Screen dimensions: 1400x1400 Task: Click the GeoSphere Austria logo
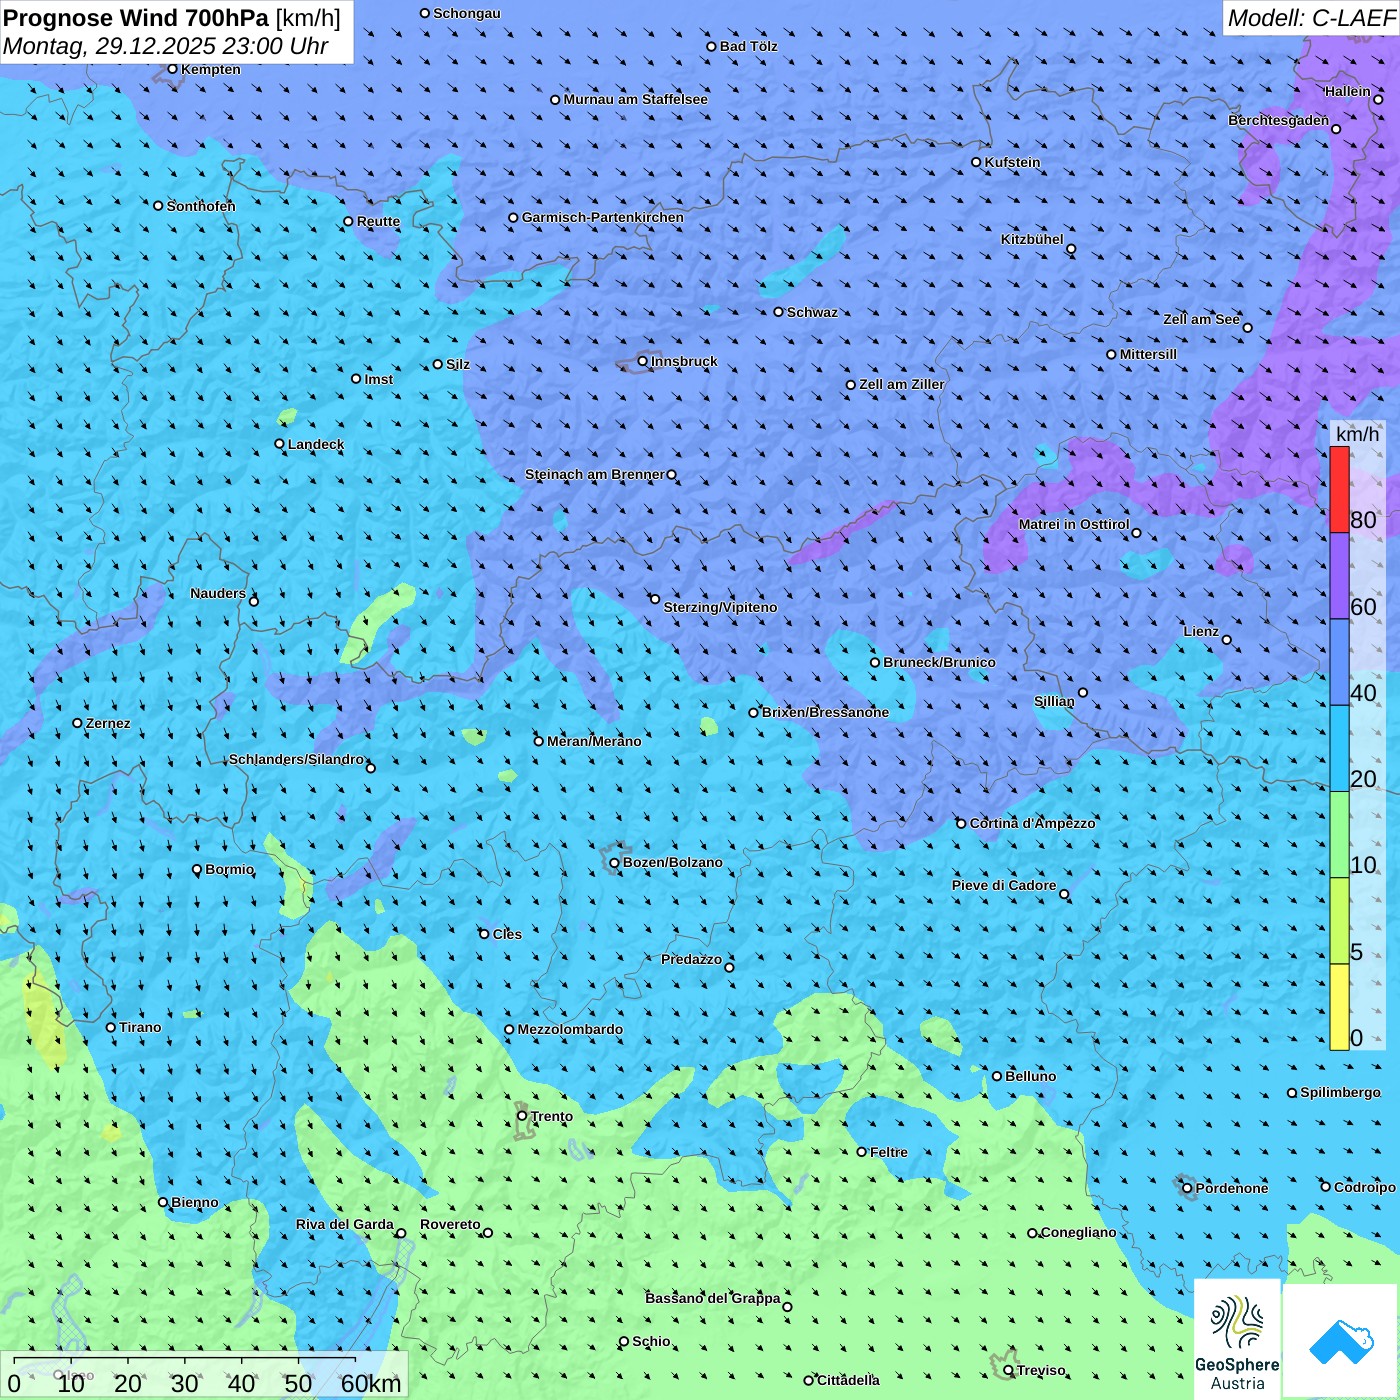[x=1237, y=1340]
